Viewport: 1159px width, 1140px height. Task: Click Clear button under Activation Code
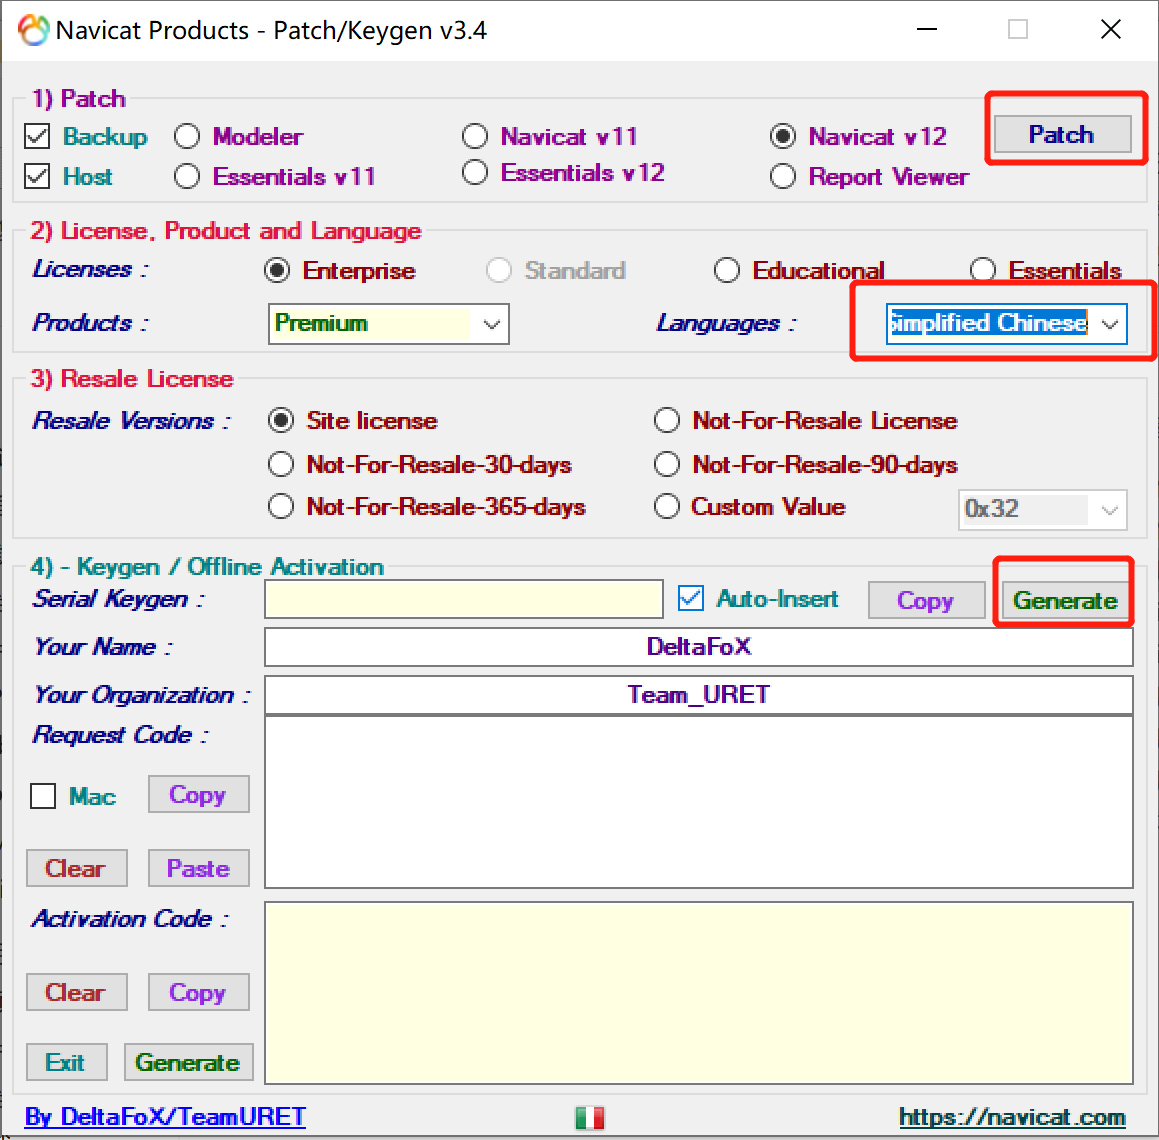click(76, 992)
